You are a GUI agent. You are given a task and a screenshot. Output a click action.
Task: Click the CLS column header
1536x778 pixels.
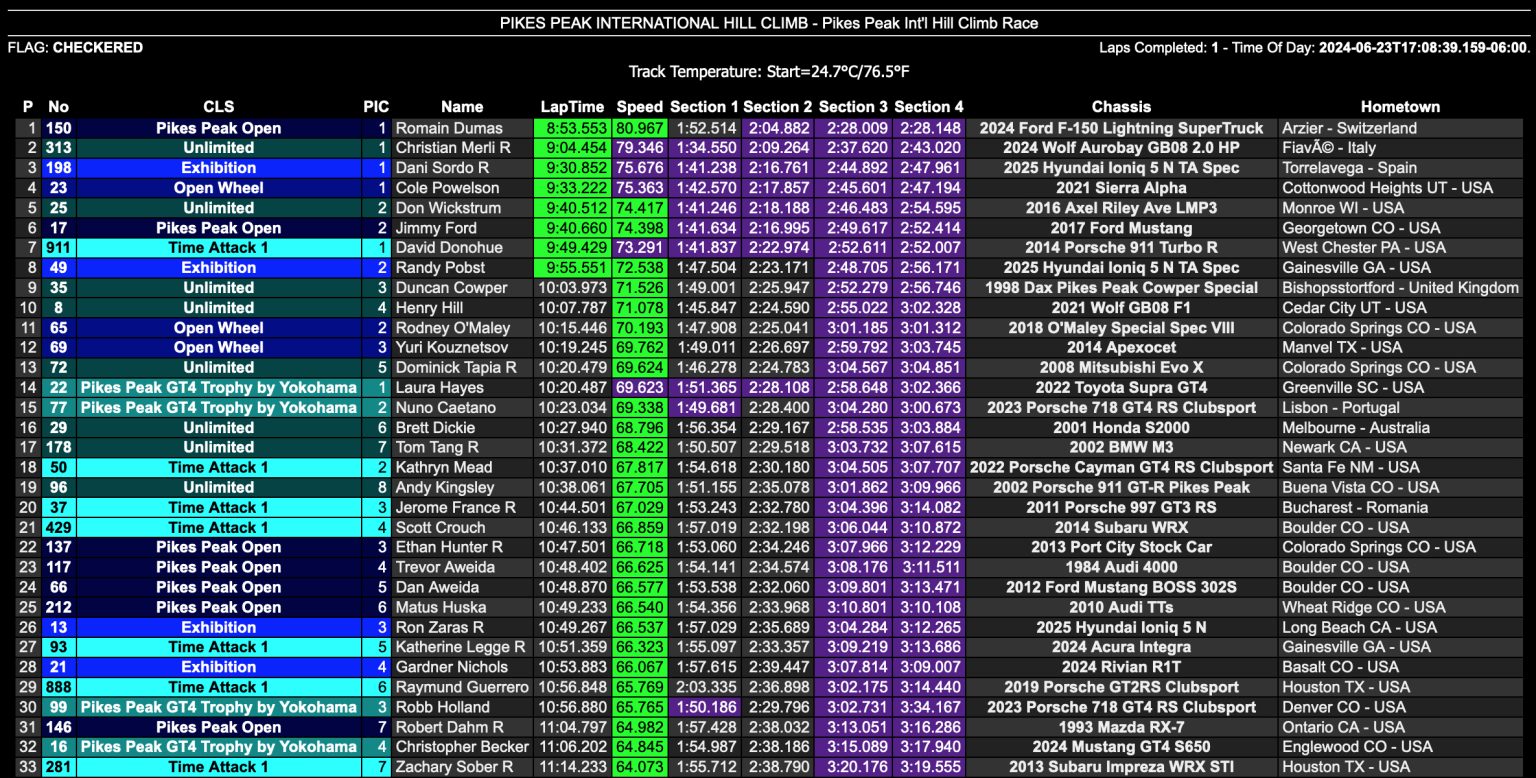pyautogui.click(x=218, y=107)
